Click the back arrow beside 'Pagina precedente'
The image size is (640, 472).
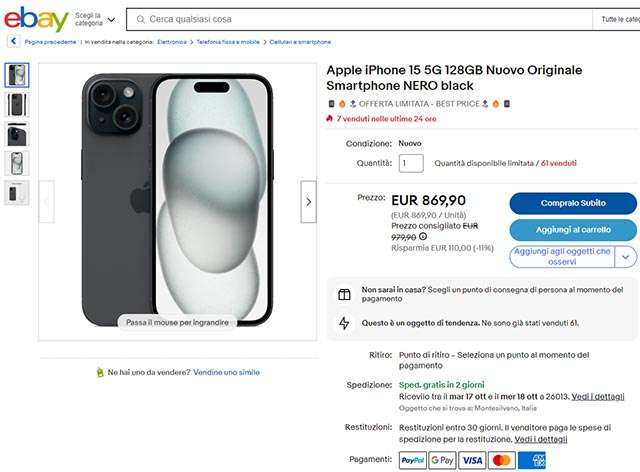click(x=13, y=42)
